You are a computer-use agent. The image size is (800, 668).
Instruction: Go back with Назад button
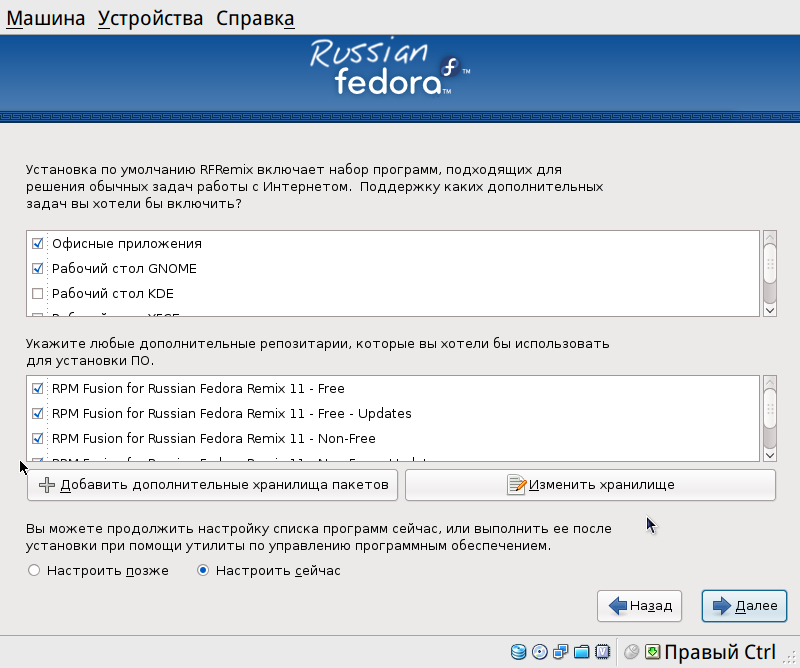click(639, 606)
